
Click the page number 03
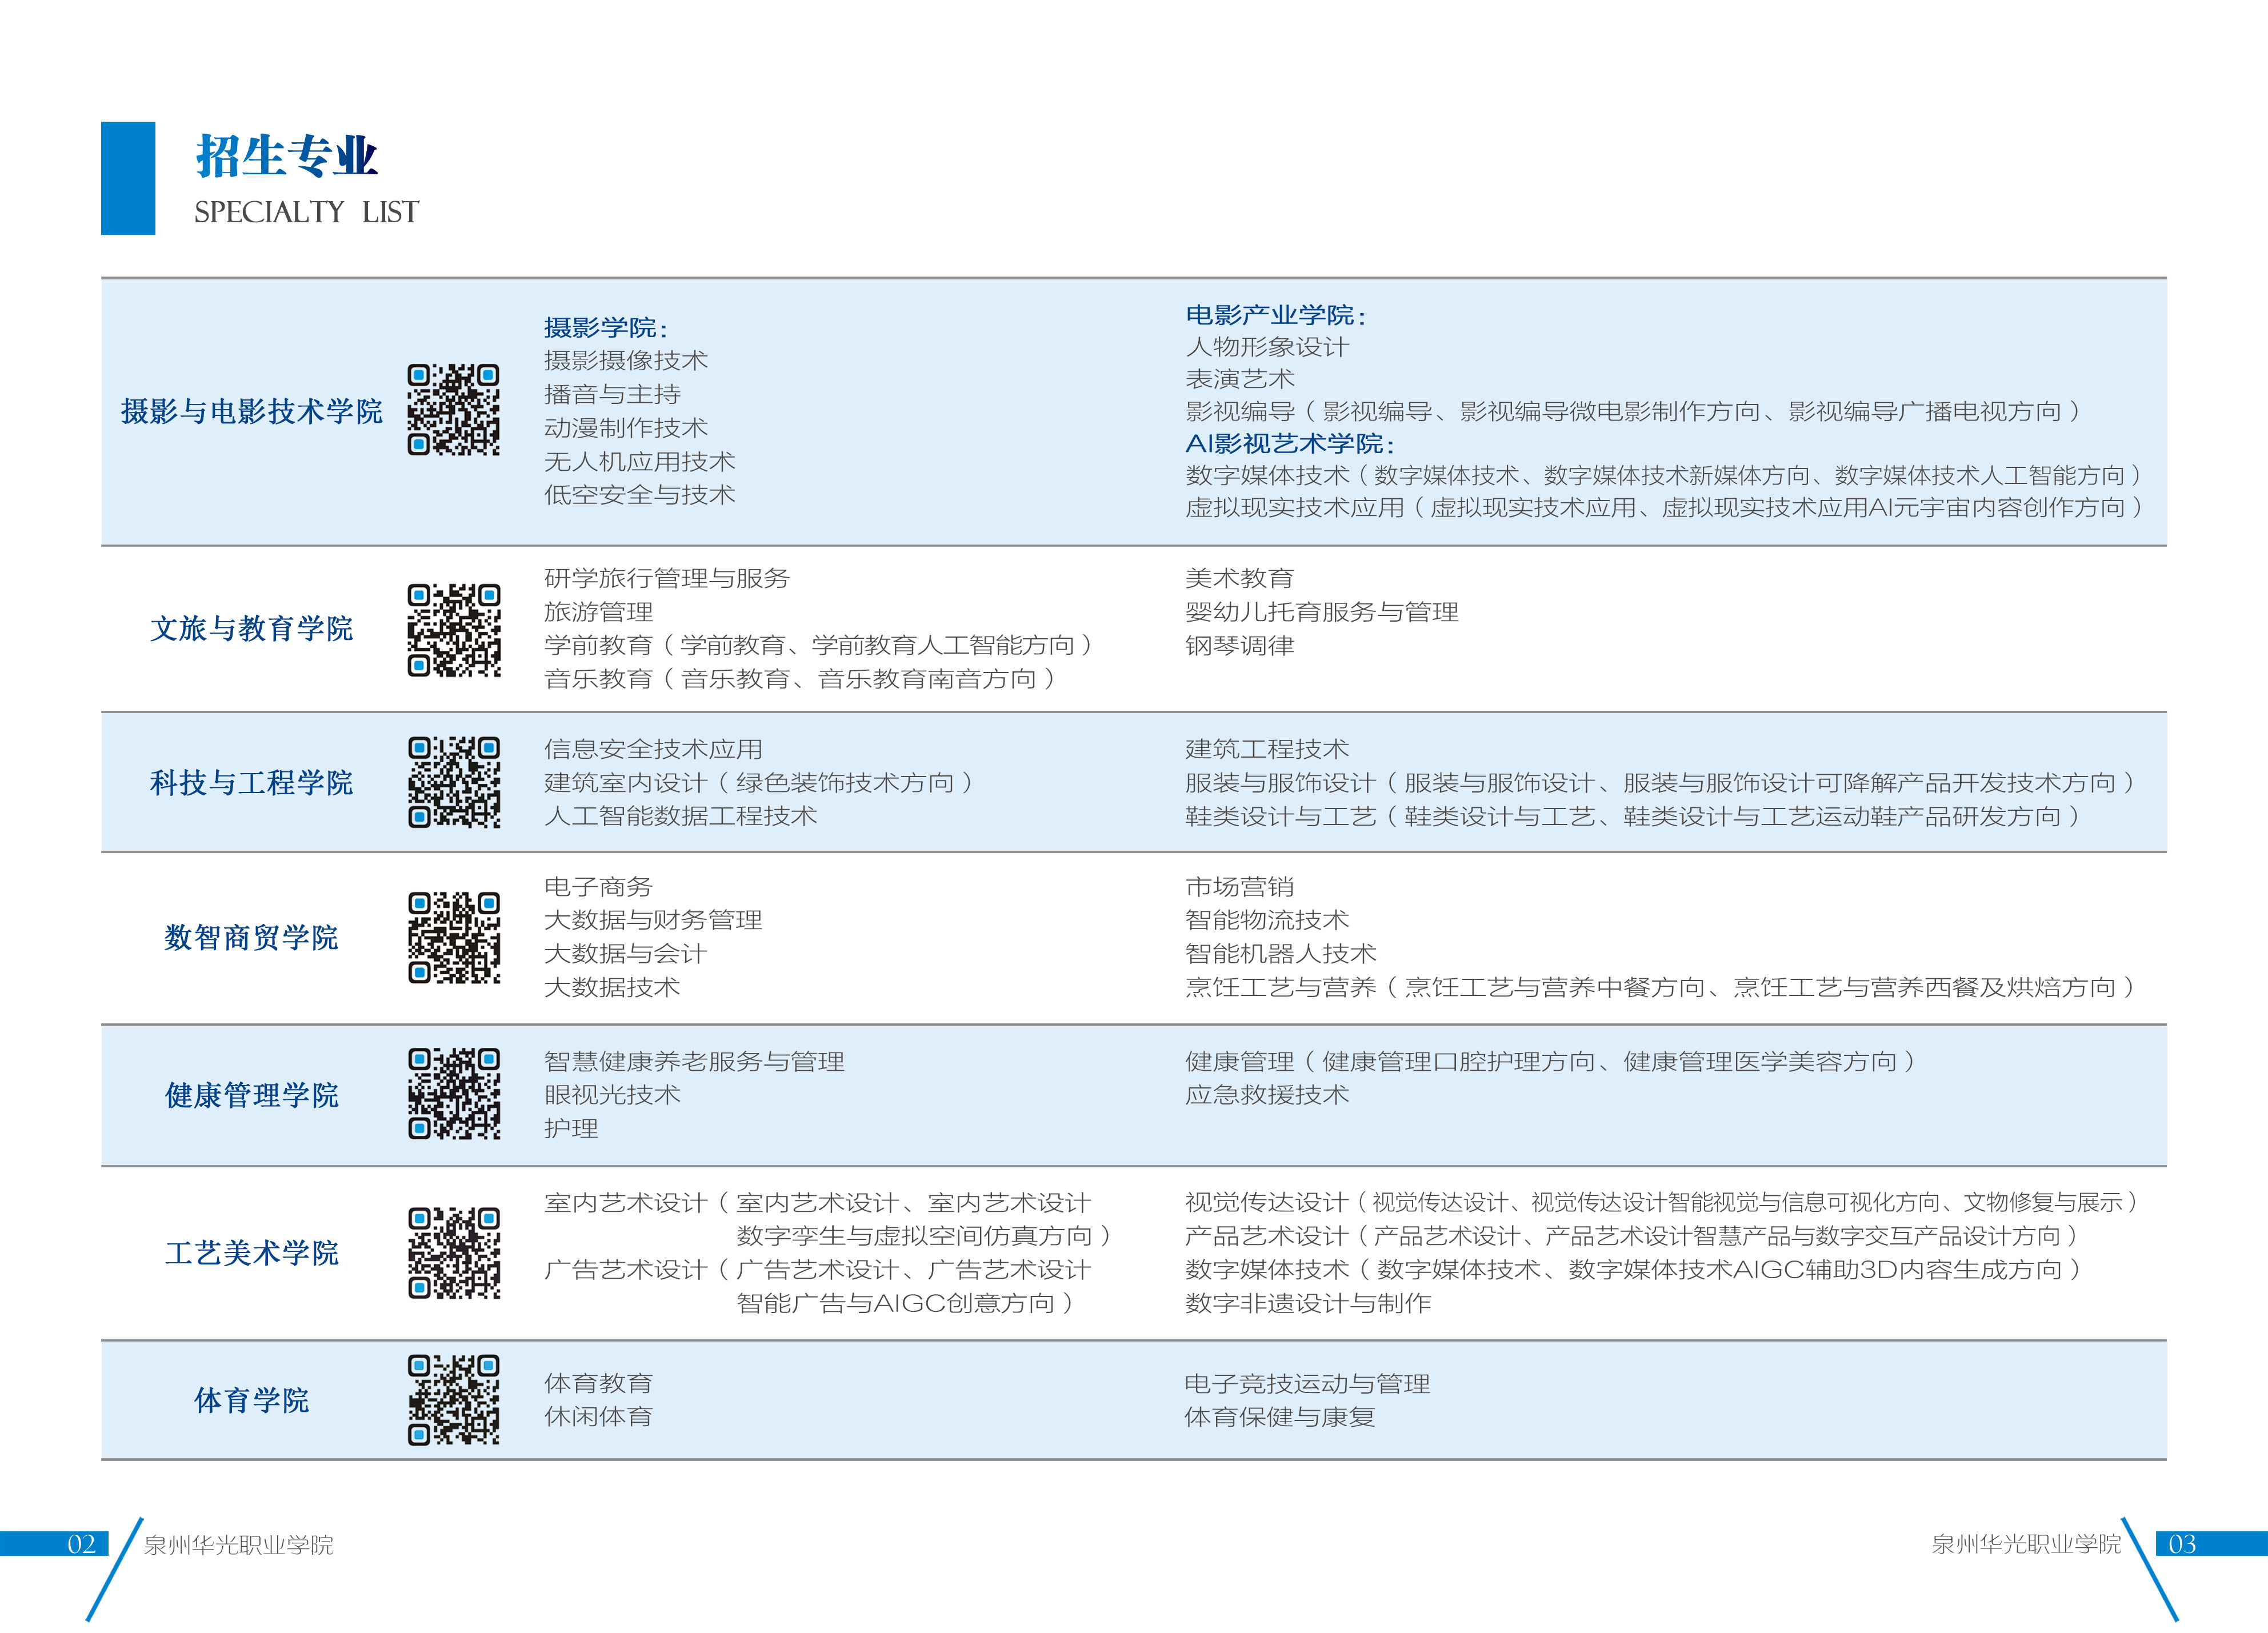(x=2182, y=1544)
